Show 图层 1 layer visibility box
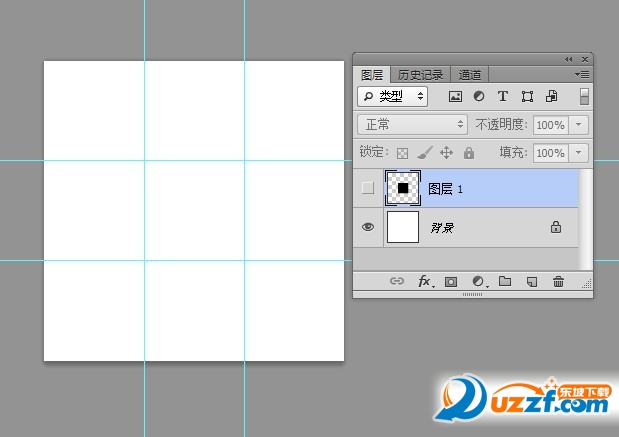 click(368, 188)
